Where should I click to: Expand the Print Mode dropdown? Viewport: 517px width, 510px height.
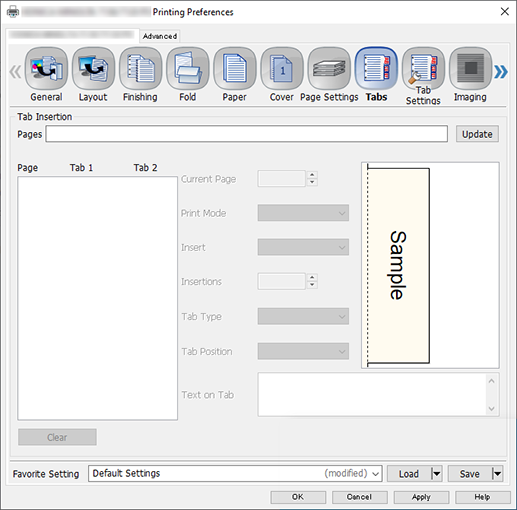[x=303, y=213]
